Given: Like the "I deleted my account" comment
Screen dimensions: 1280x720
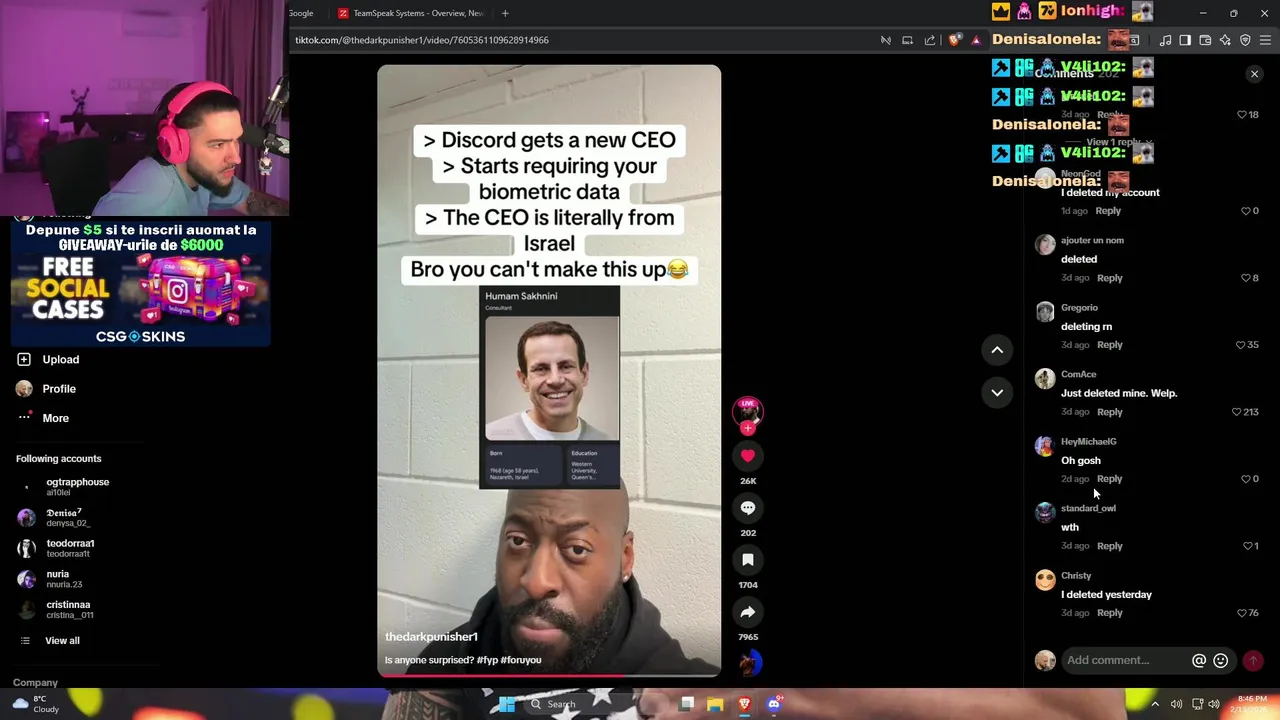Looking at the screenshot, I should click(1246, 211).
